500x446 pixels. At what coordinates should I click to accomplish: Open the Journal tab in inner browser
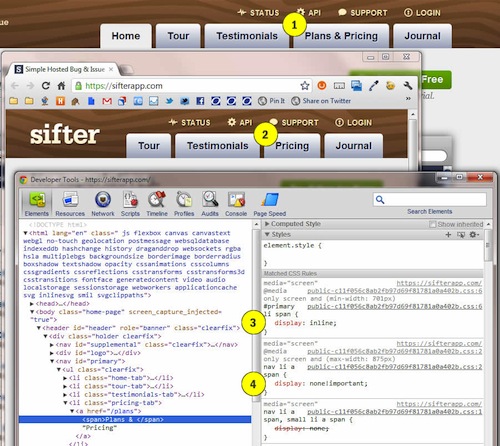353,146
